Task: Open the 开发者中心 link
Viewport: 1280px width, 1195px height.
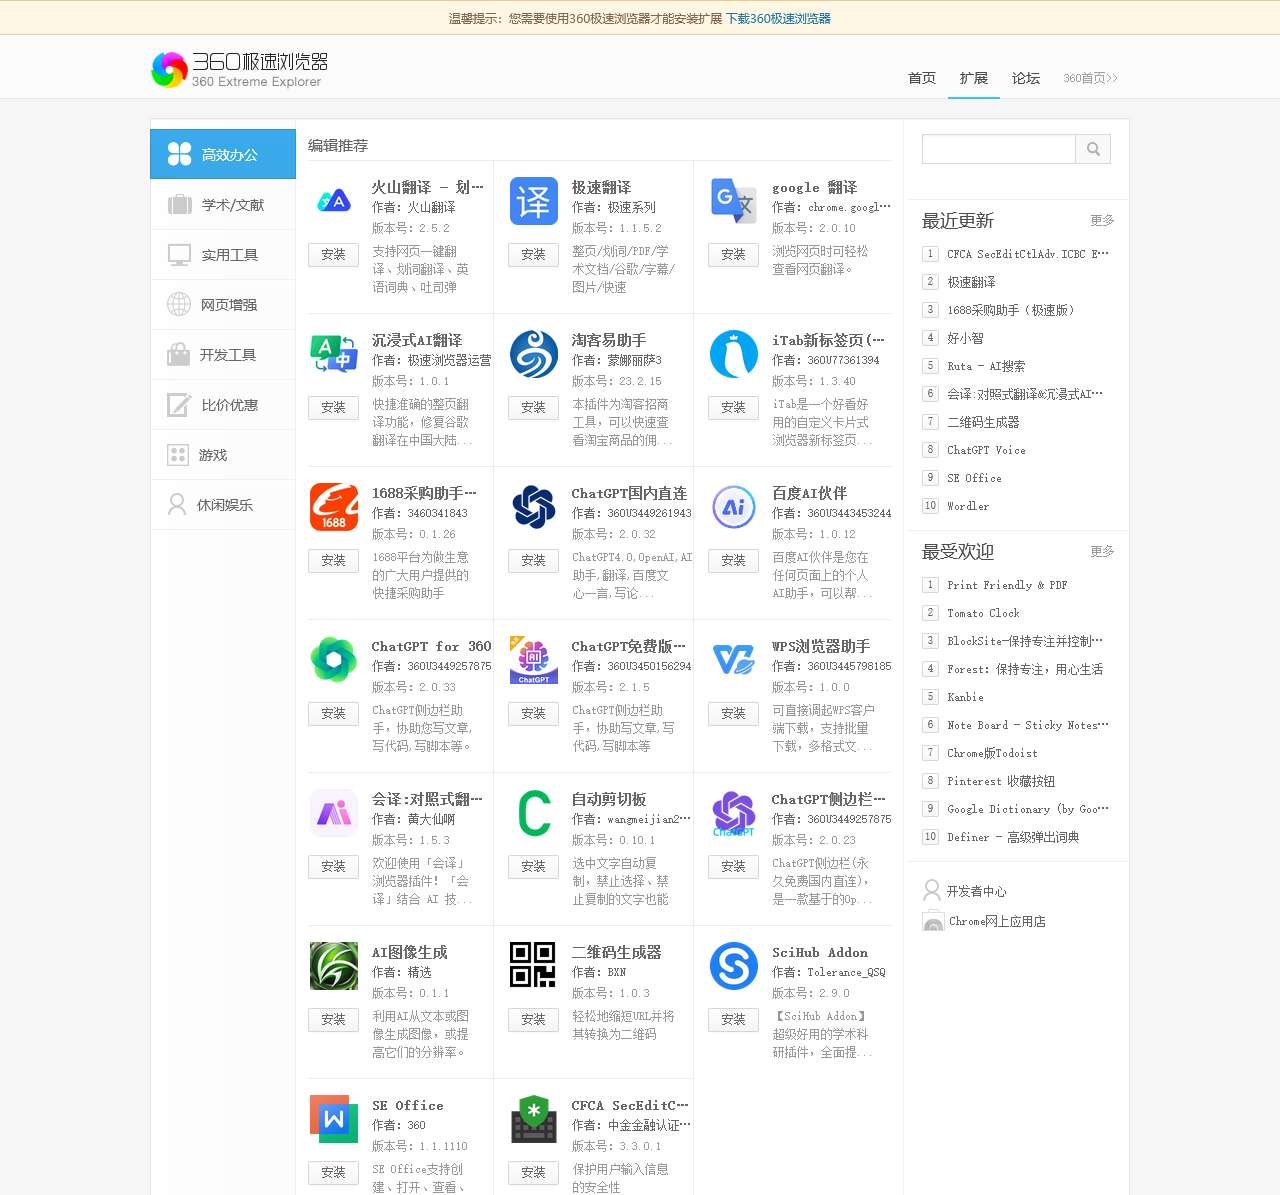Action: [976, 891]
